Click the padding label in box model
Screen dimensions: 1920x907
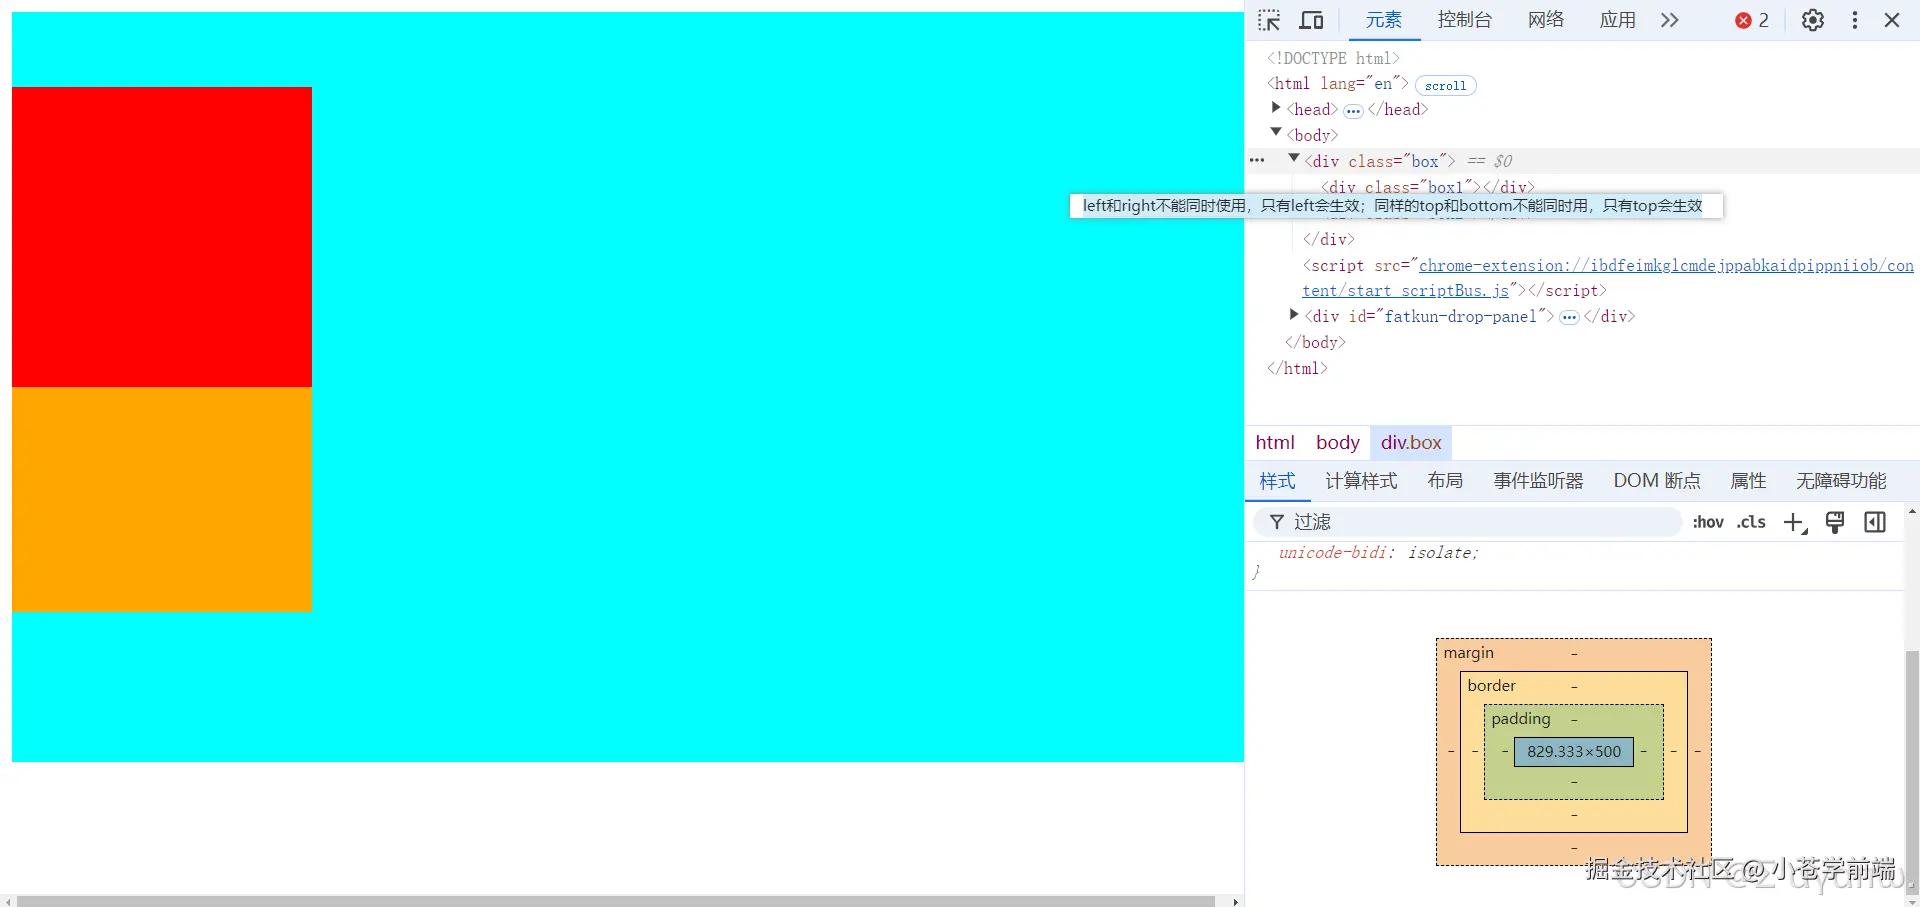[x=1520, y=719]
